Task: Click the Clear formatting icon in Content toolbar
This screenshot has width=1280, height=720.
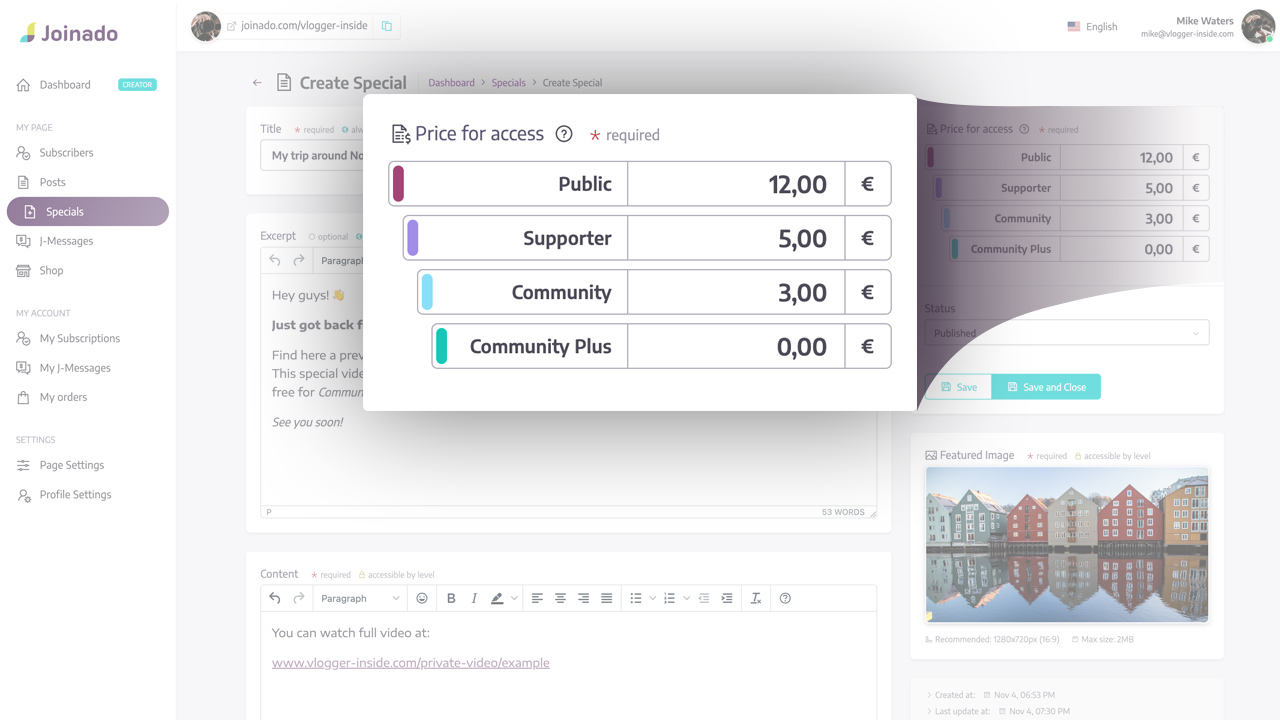Action: coord(756,597)
